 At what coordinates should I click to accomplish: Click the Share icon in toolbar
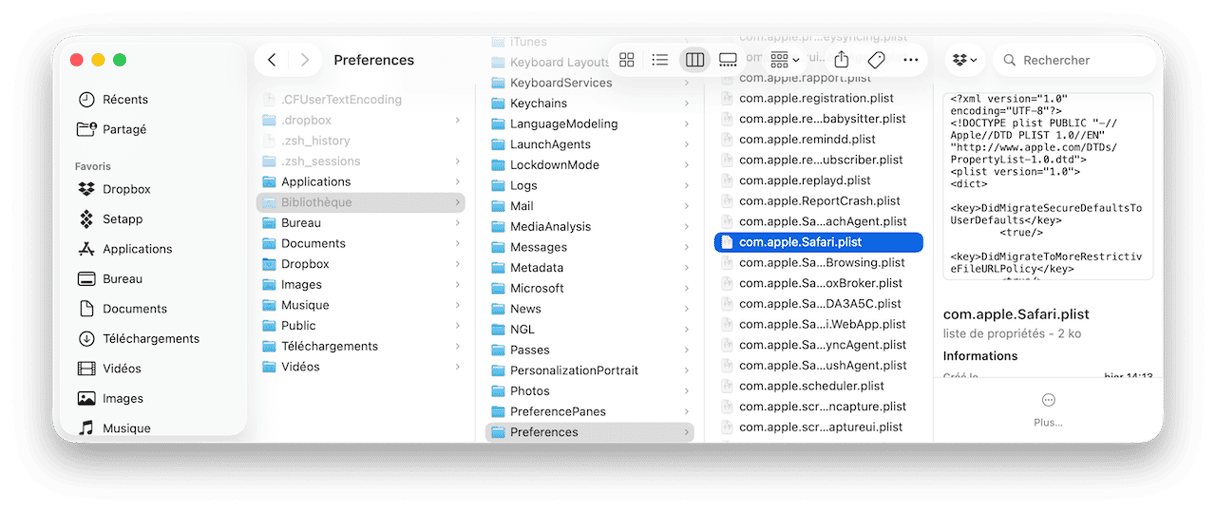coord(842,60)
